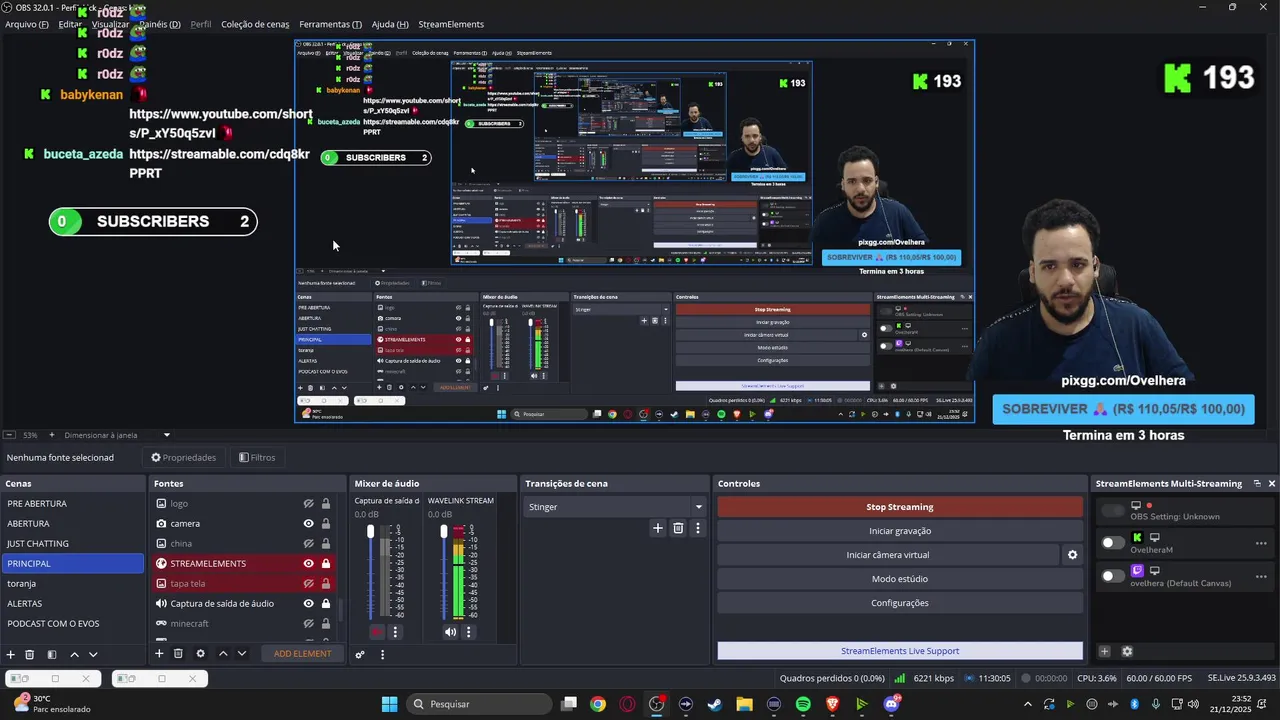Open Coleção de cenas menu

click(x=255, y=24)
